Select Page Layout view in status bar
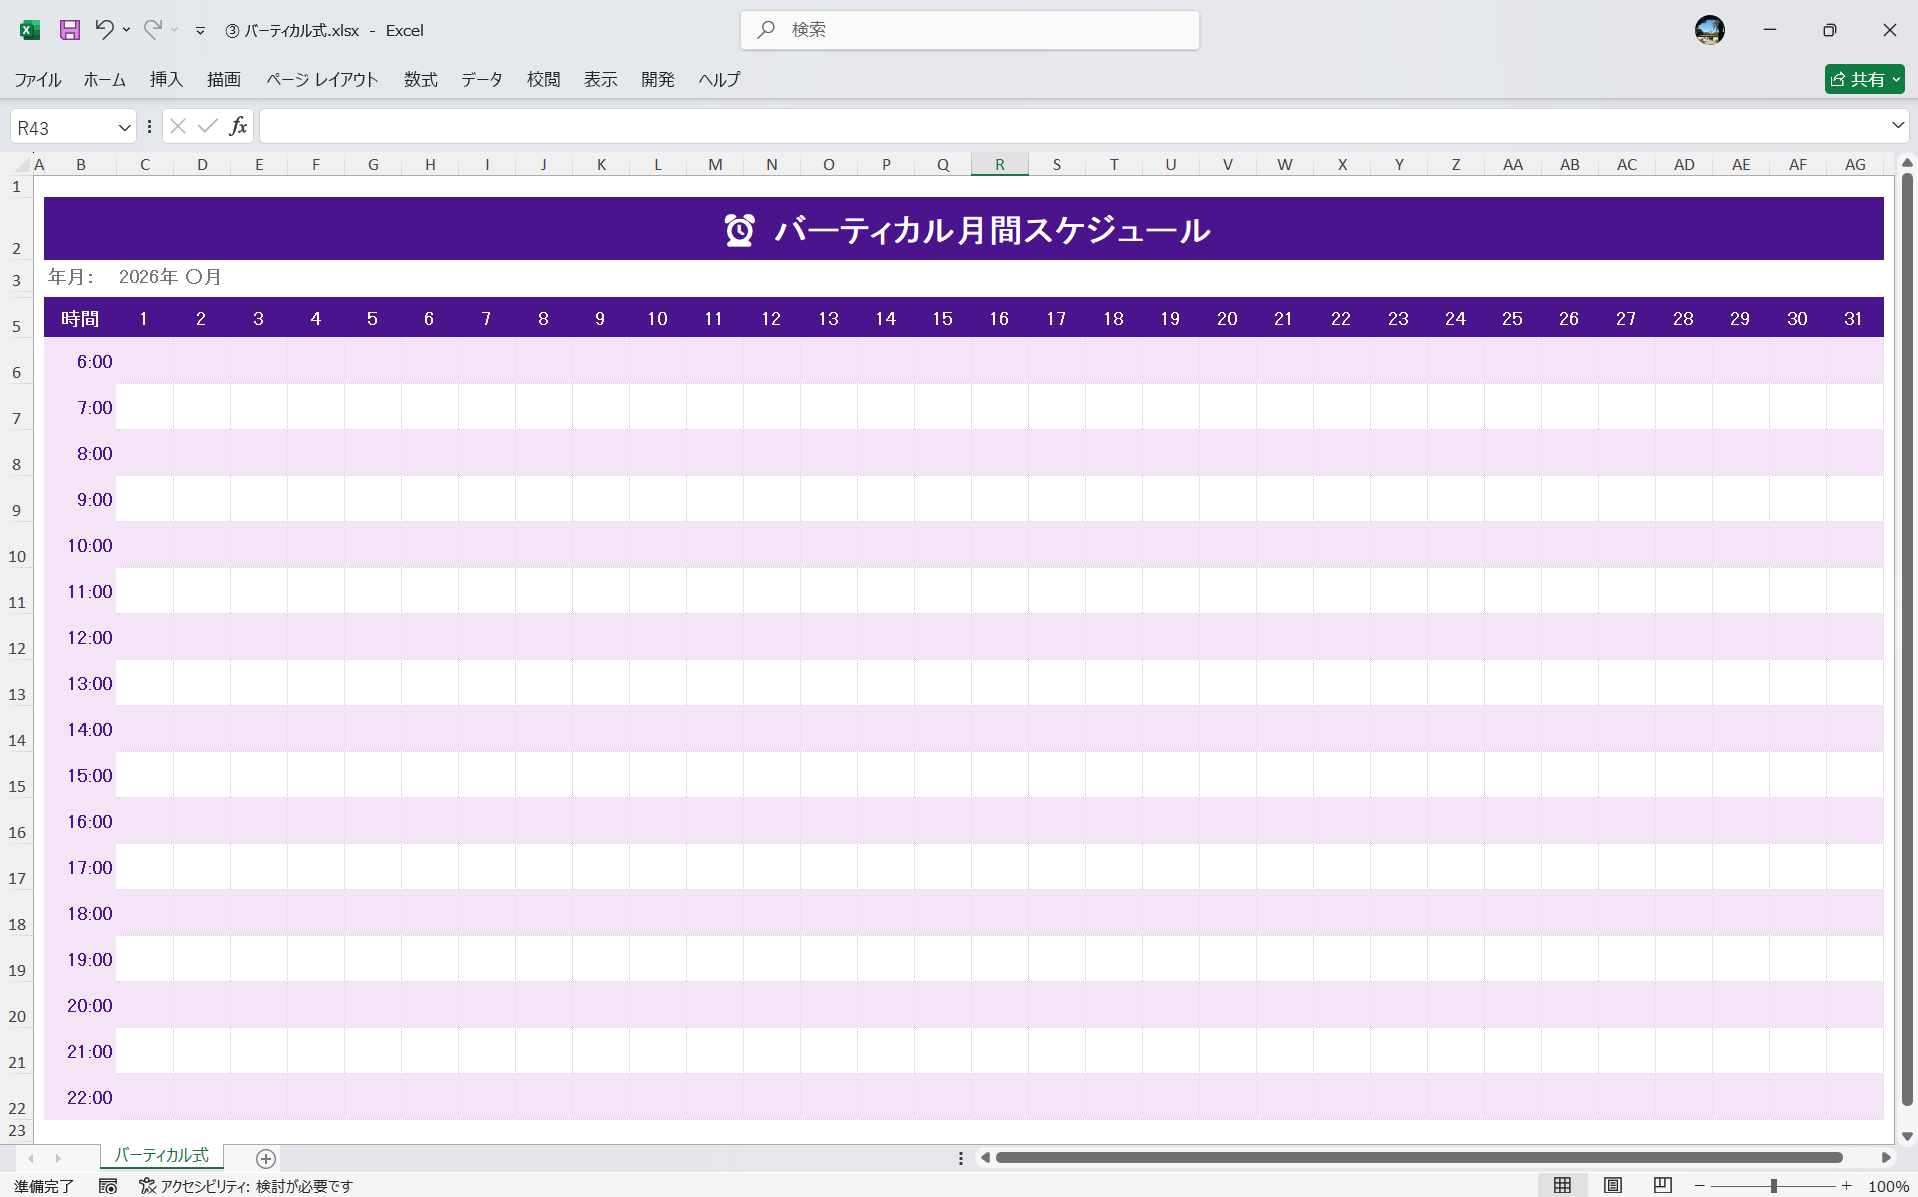 coord(1612,1185)
